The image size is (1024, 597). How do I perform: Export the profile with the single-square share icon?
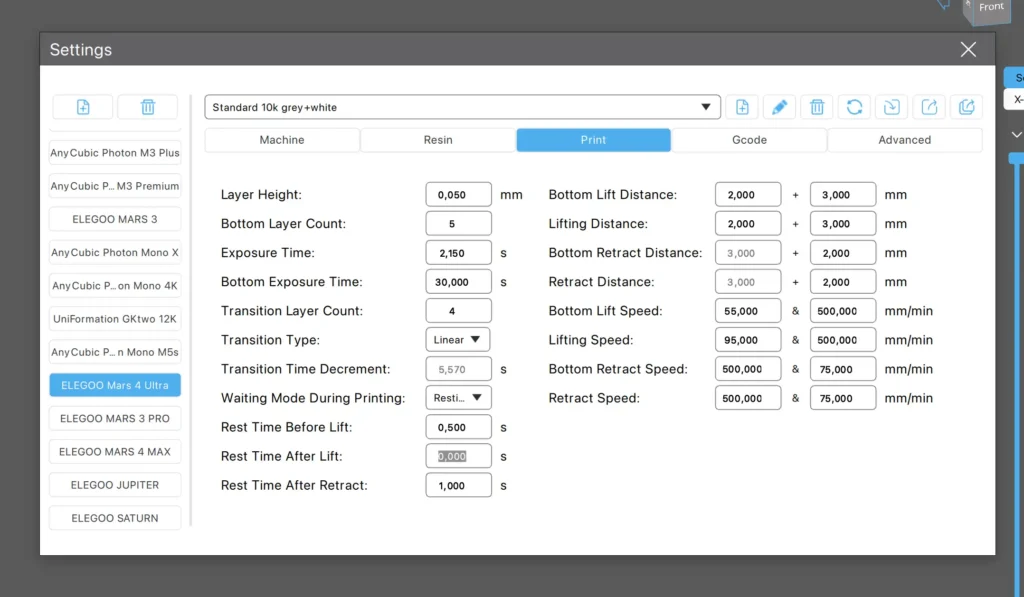[x=929, y=107]
